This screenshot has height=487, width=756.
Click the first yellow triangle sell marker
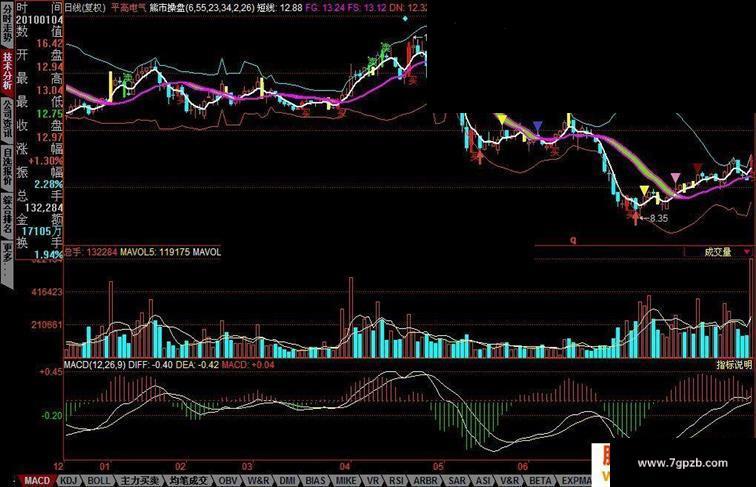tap(502, 119)
